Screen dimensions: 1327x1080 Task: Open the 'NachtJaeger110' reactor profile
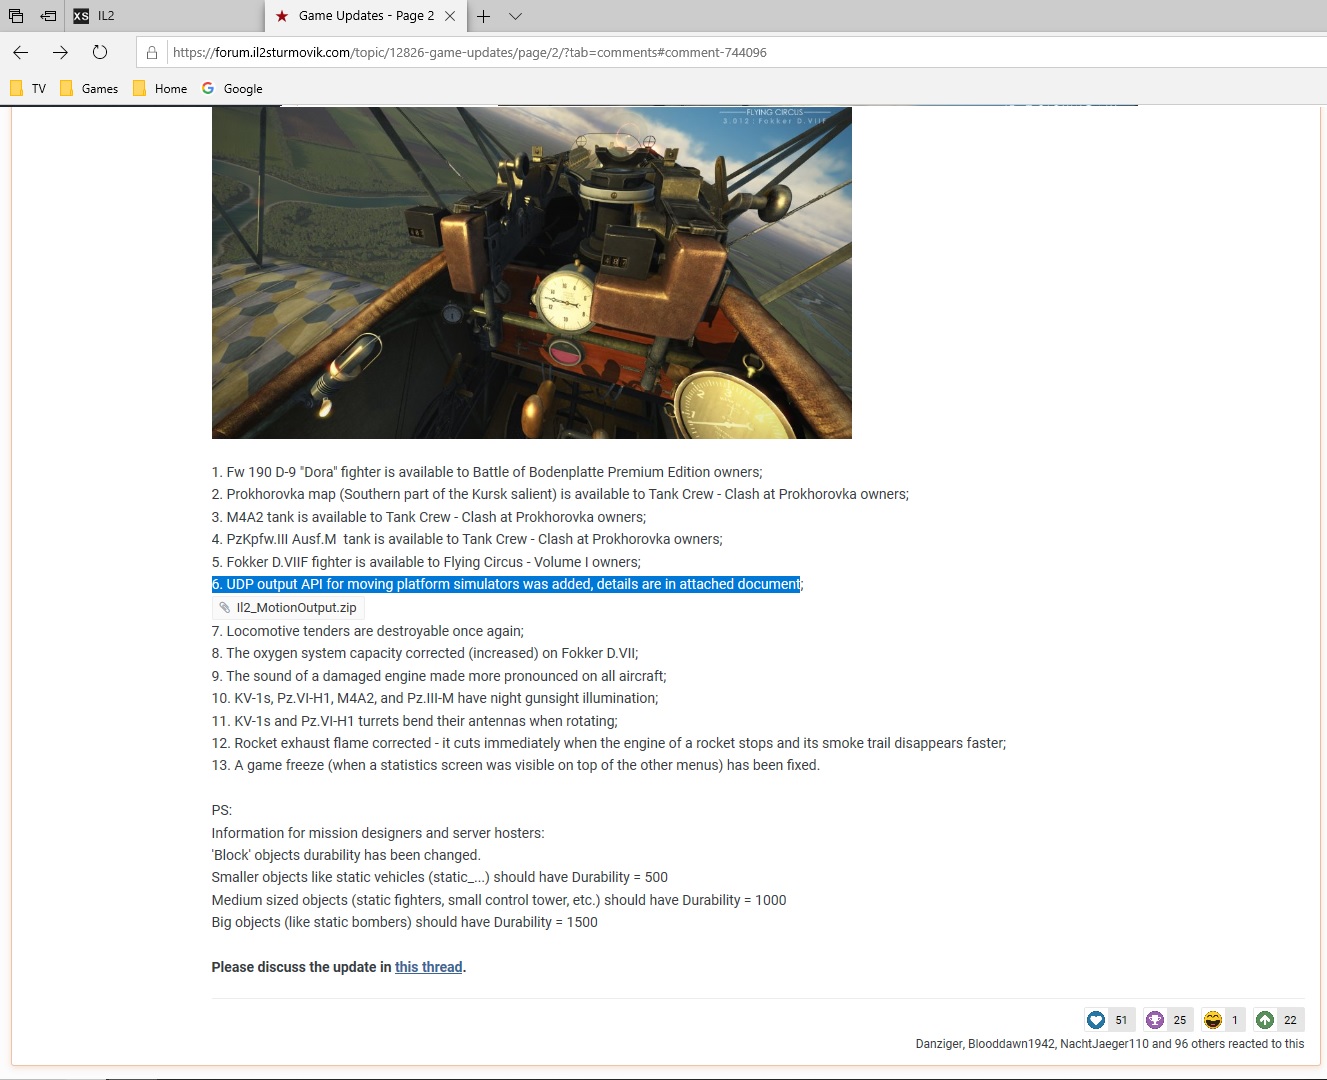[x=1105, y=1044]
